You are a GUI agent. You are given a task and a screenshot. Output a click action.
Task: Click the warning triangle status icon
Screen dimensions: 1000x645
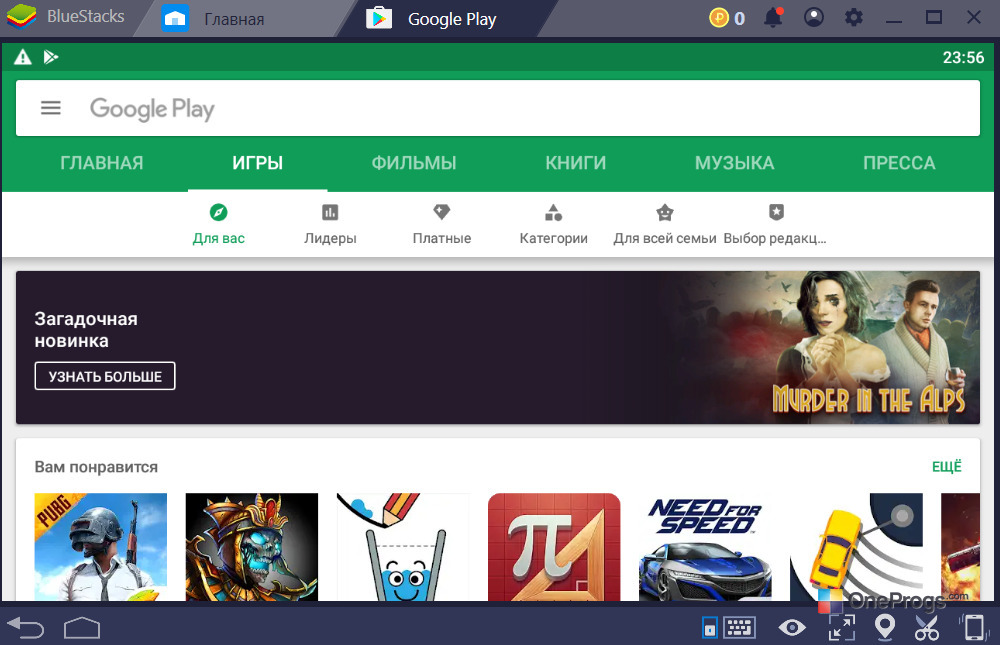click(23, 57)
